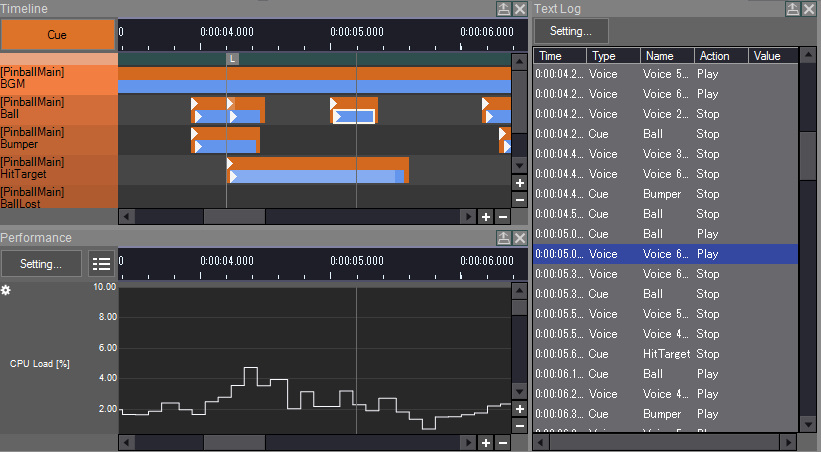Sort the Text Log by Action column
The image size is (821, 452).
720,56
